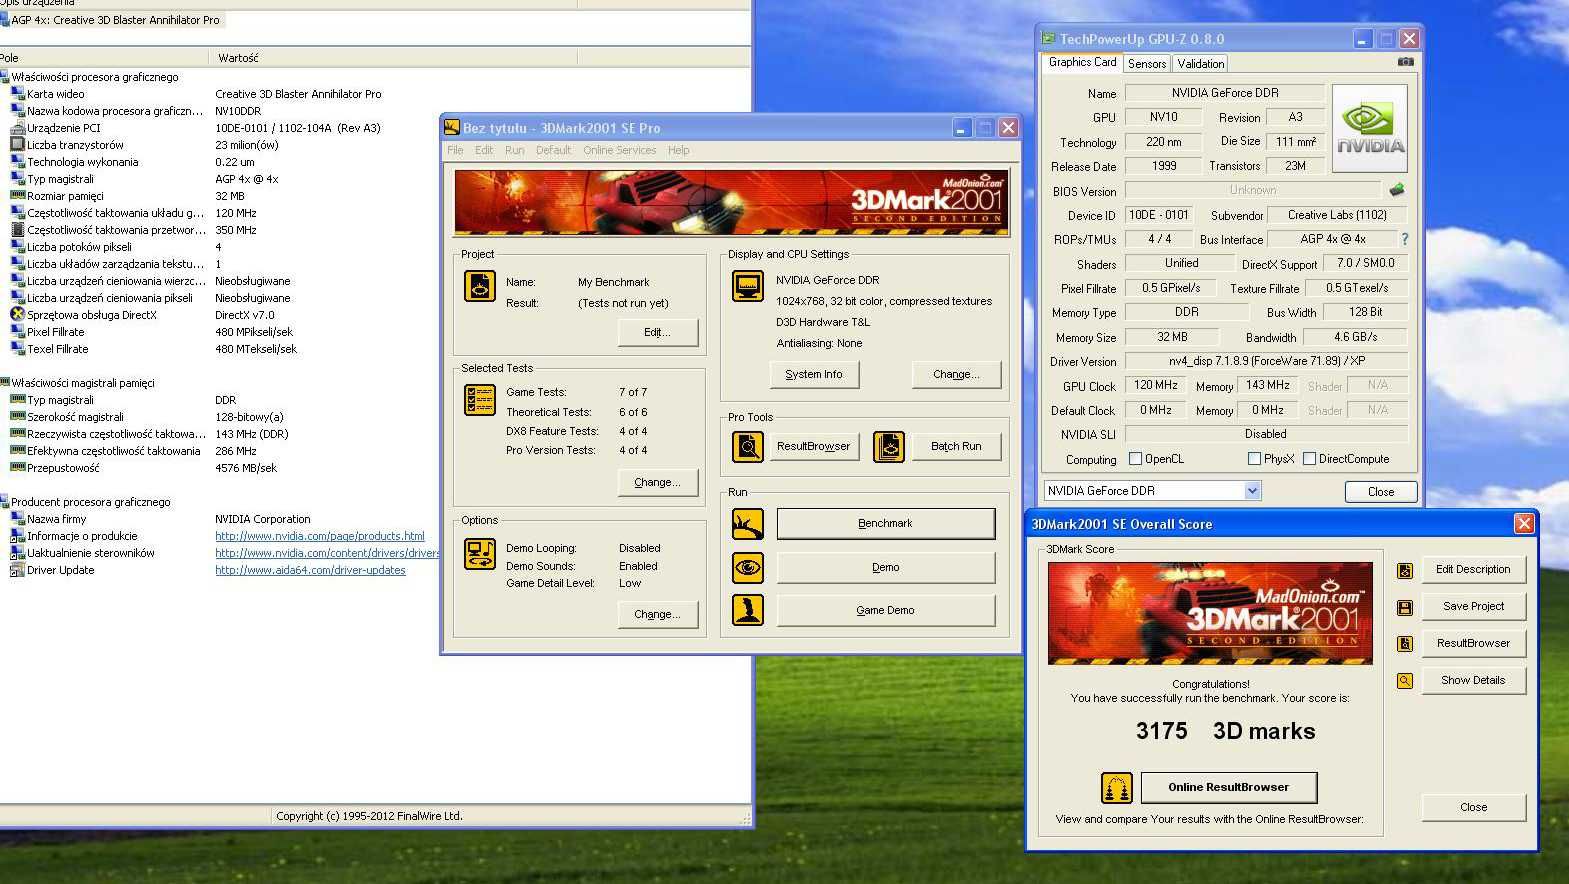Collapse the Właściwości procesora graficznego group
Screen dimensions: 1569x884
coord(5,76)
